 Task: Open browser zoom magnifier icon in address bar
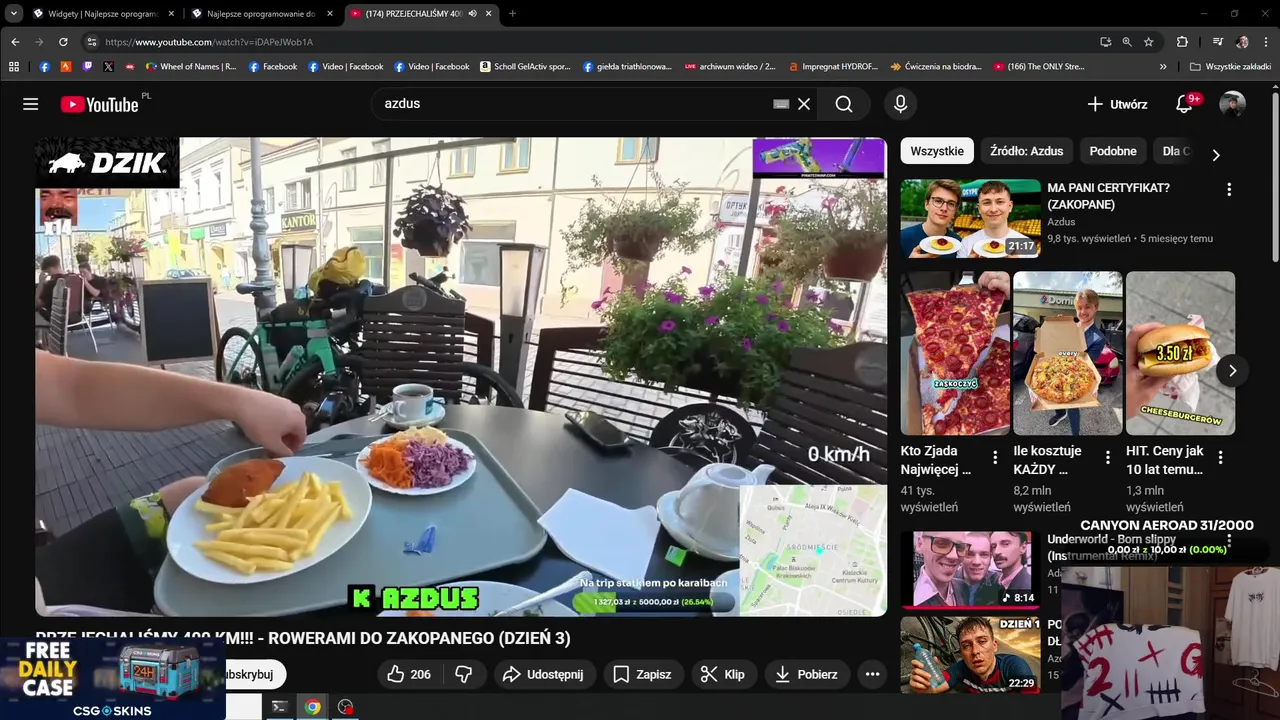(1127, 42)
